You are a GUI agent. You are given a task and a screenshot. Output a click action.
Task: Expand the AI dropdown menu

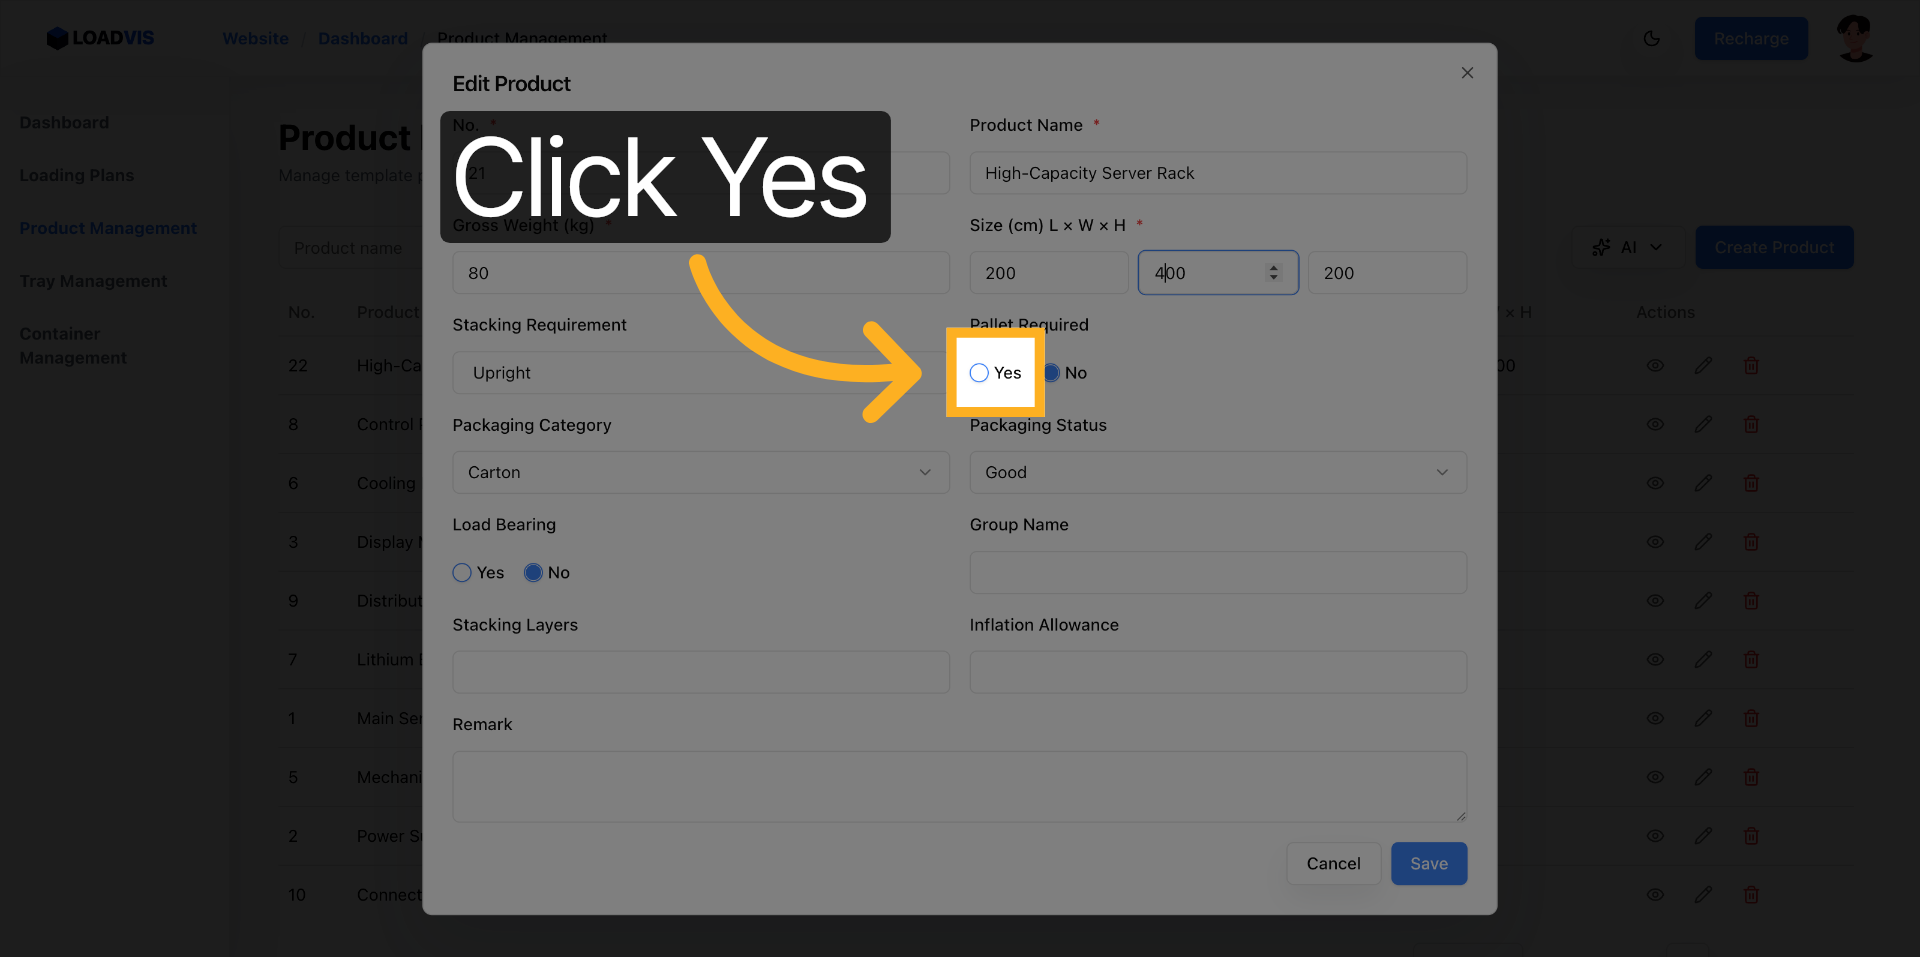tap(1628, 247)
